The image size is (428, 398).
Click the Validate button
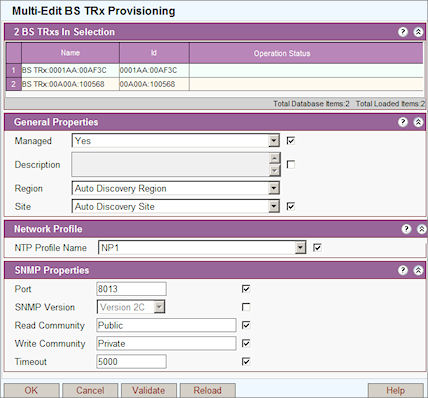pos(148,390)
